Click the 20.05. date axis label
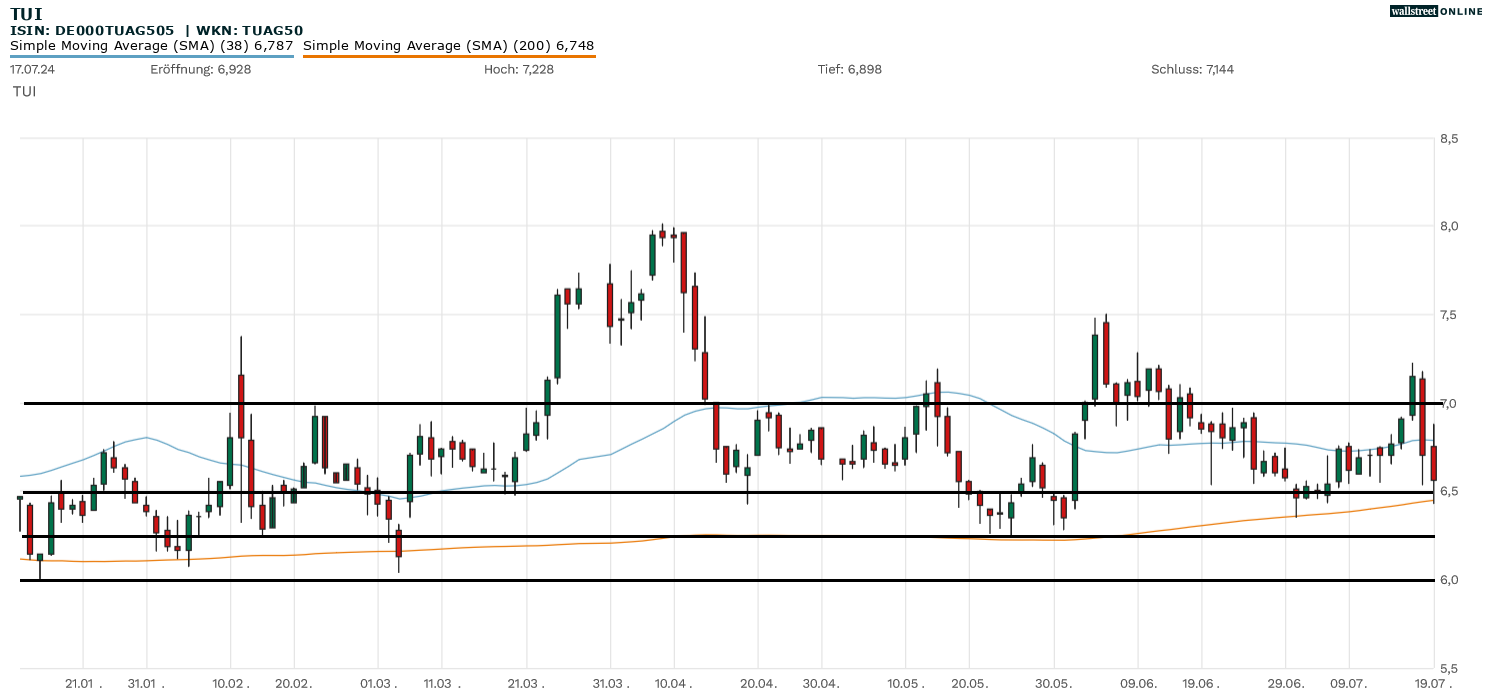 [969, 683]
